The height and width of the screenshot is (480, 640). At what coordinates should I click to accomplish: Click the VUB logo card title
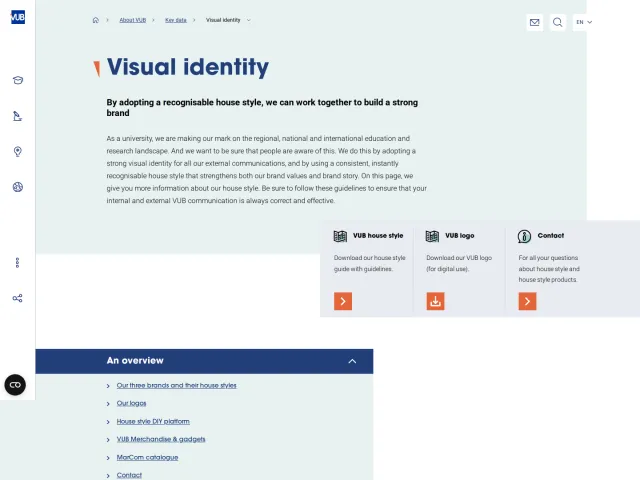(x=460, y=236)
